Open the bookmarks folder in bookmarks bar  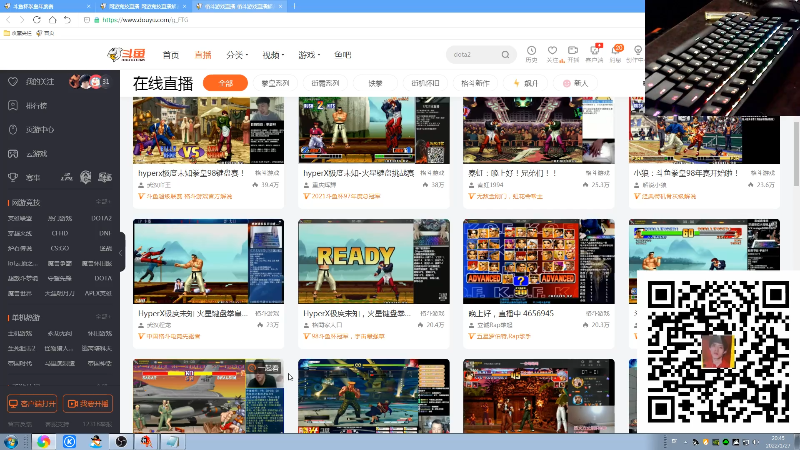click(x=17, y=33)
